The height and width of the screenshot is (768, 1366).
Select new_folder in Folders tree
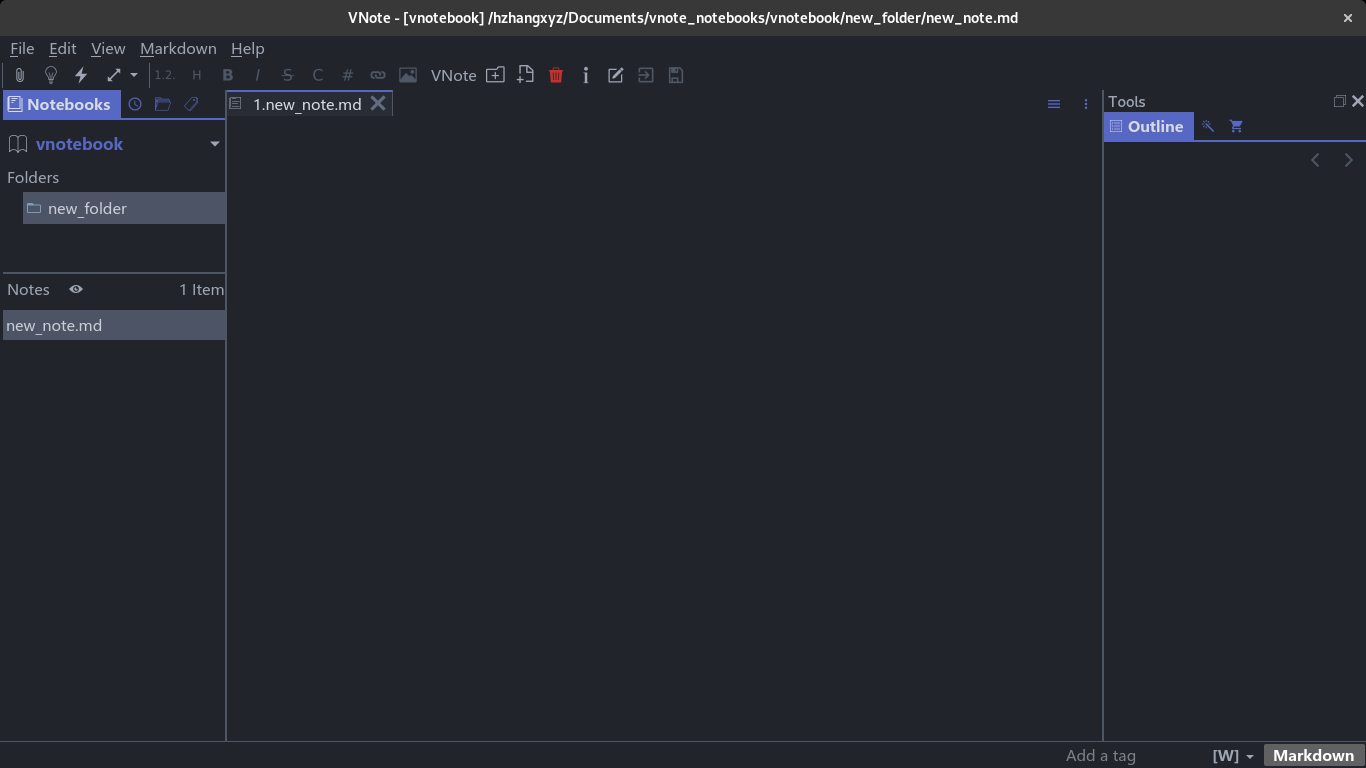pyautogui.click(x=124, y=208)
